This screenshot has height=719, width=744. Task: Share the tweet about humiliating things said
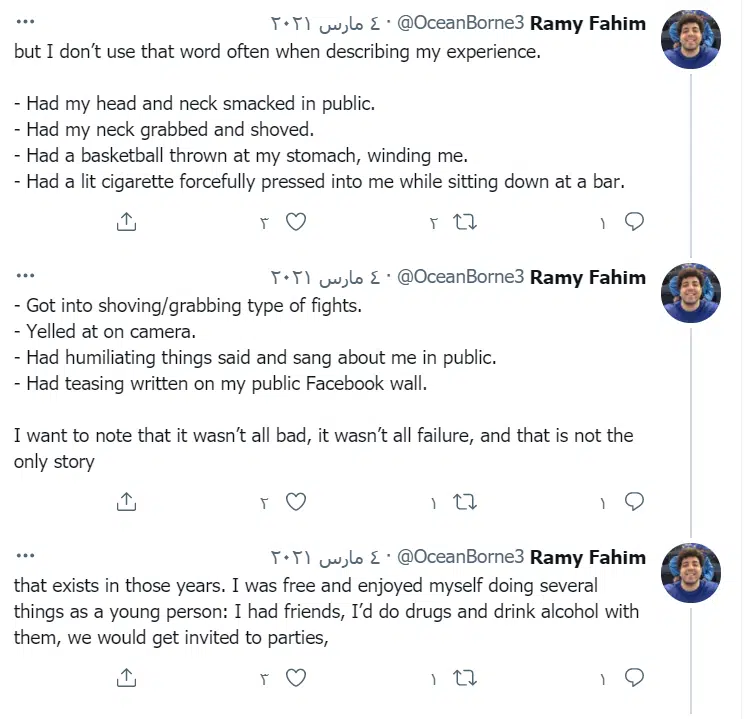(x=126, y=502)
